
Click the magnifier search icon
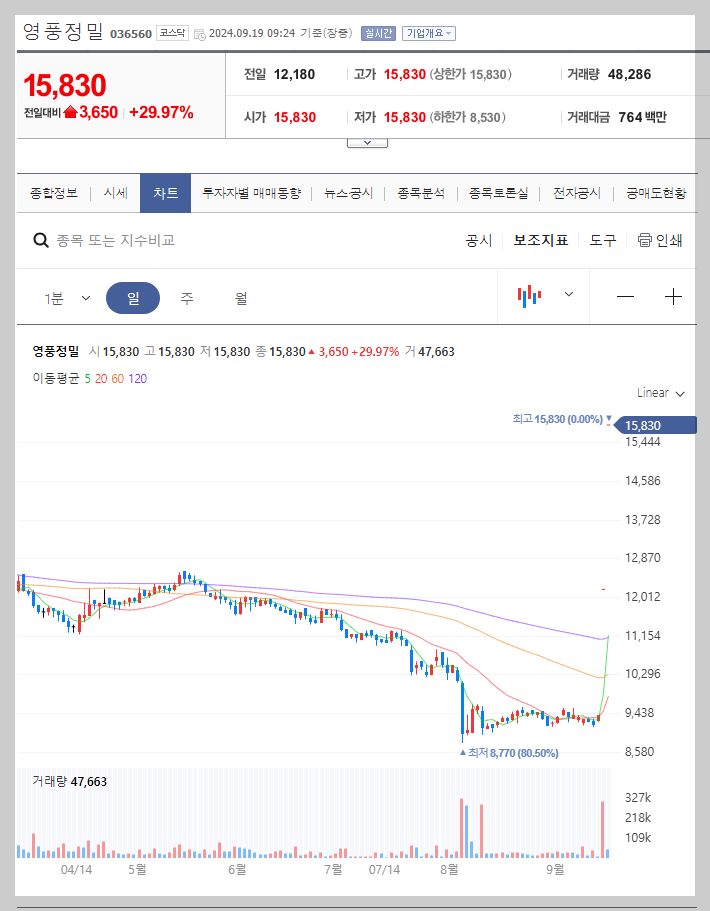(x=41, y=240)
